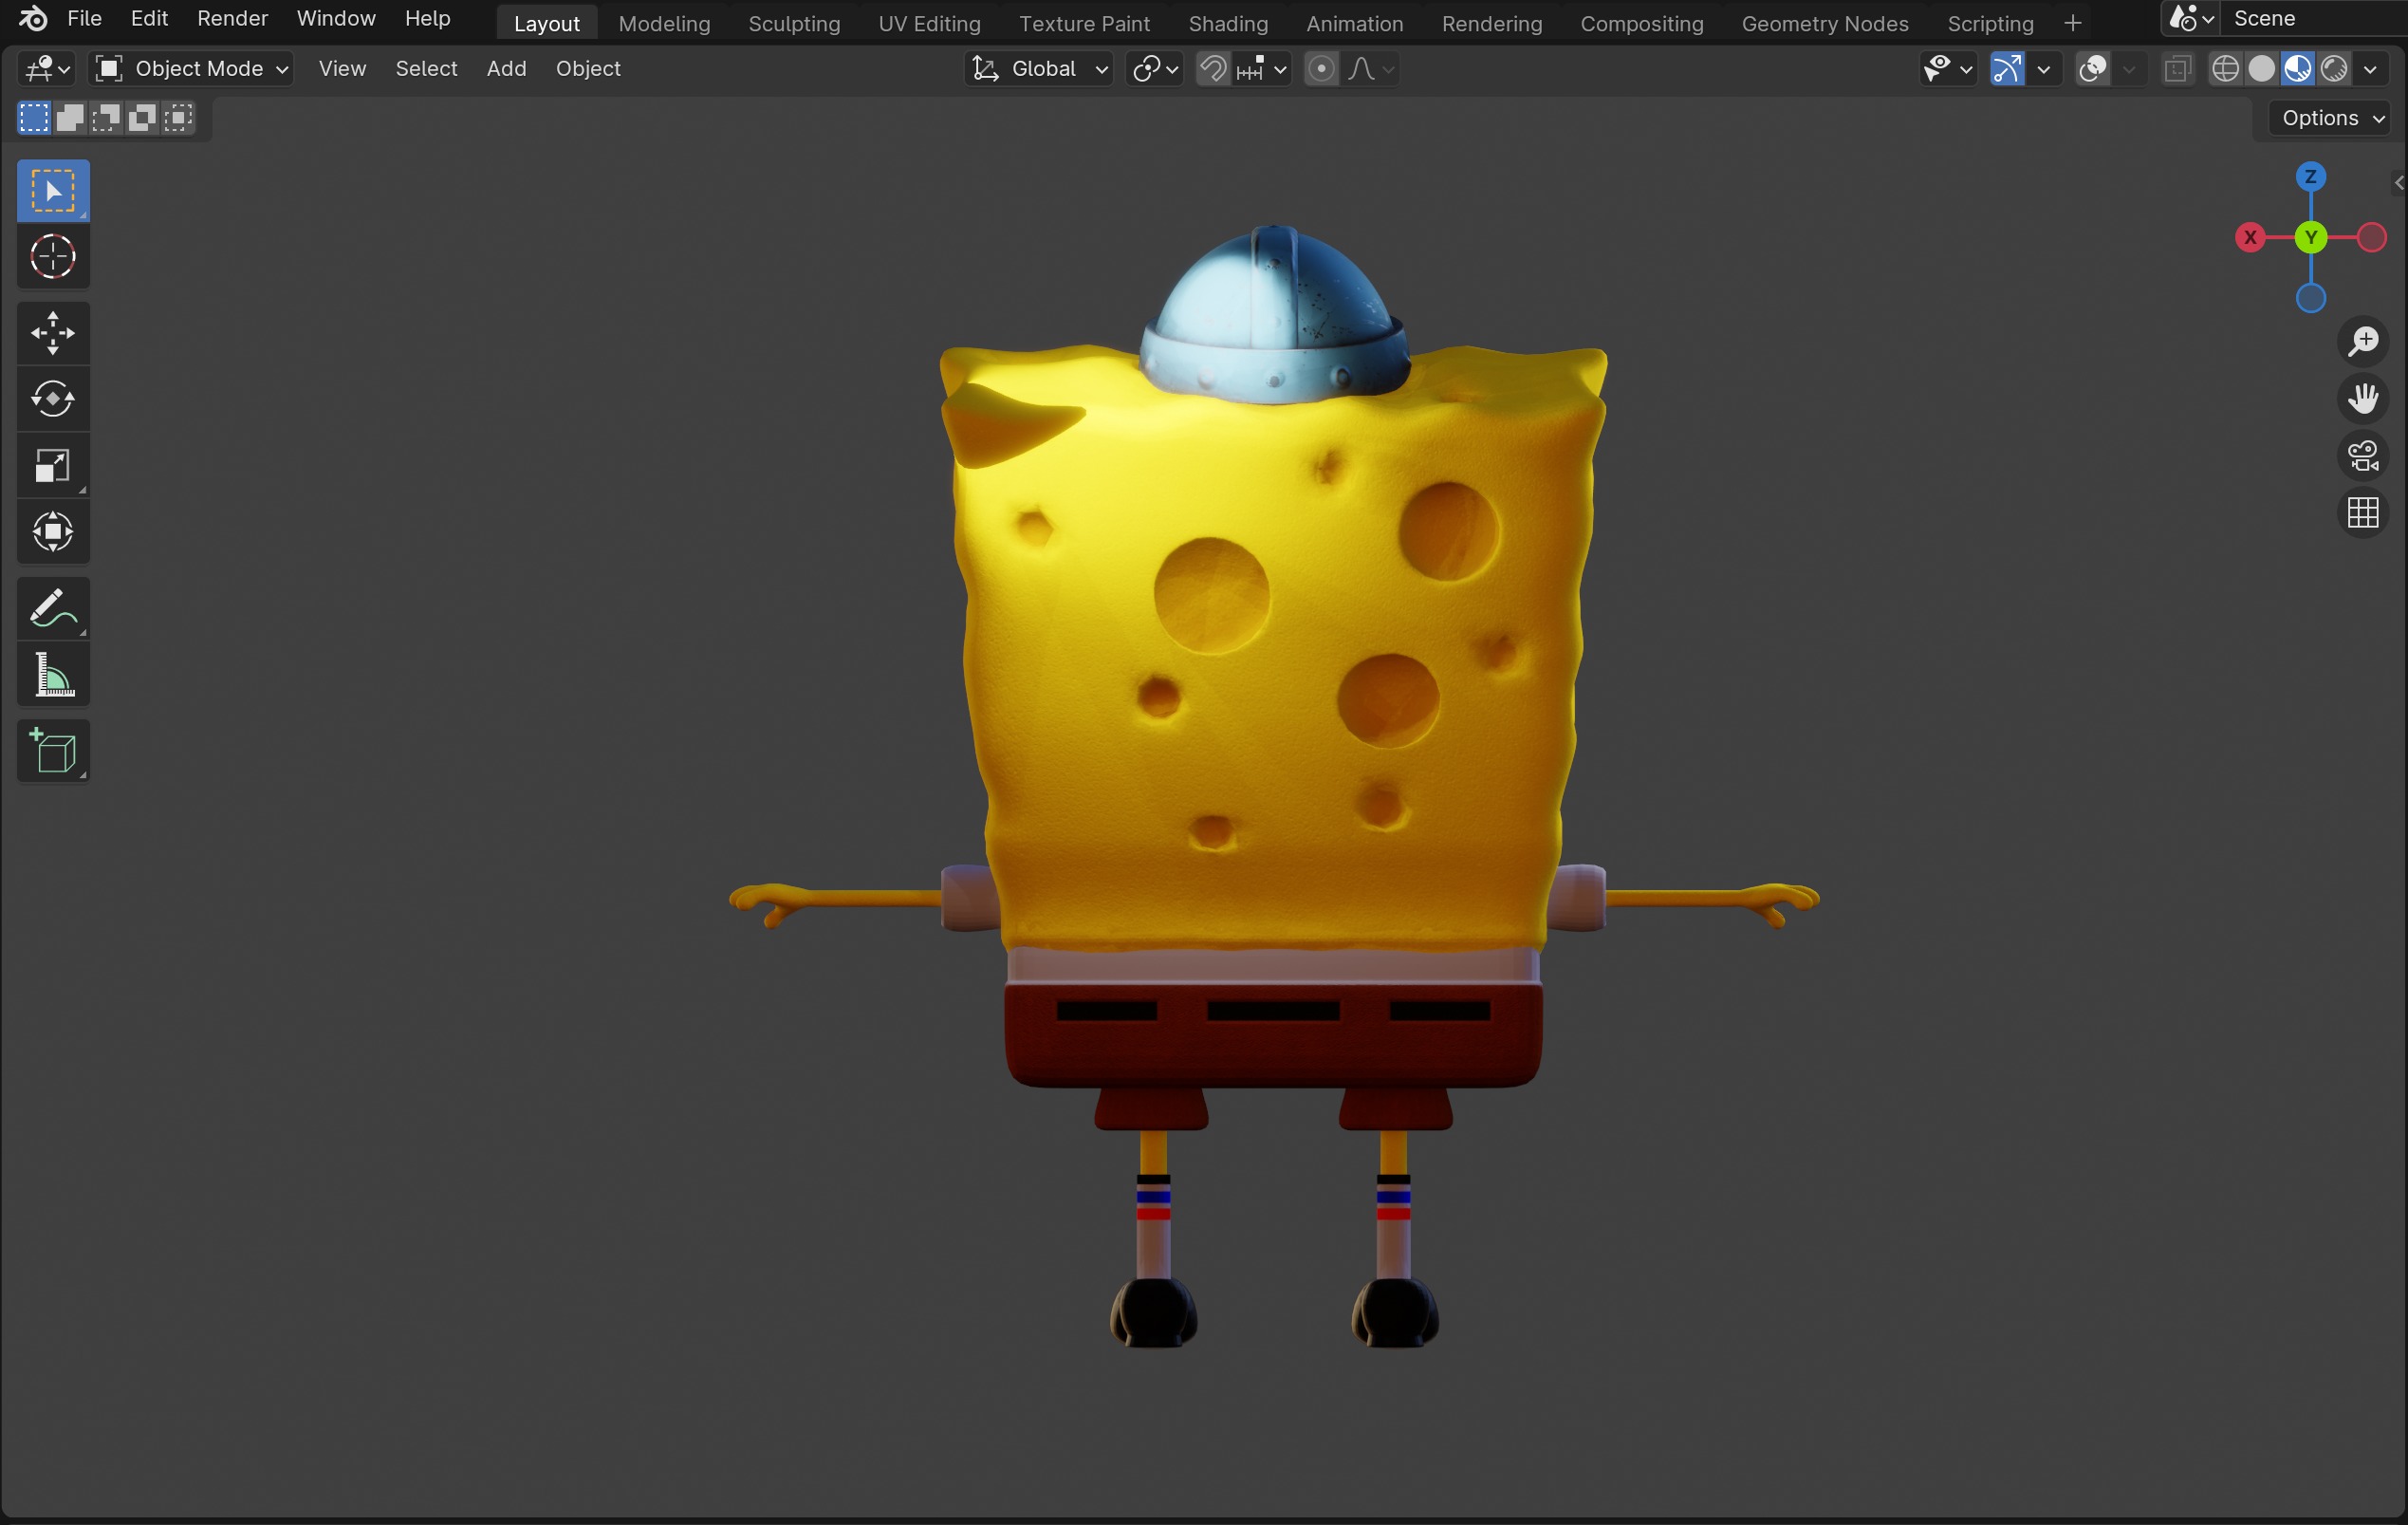Toggle the camera view icon
This screenshot has width=2408, height=1525.
pyautogui.click(x=2363, y=455)
